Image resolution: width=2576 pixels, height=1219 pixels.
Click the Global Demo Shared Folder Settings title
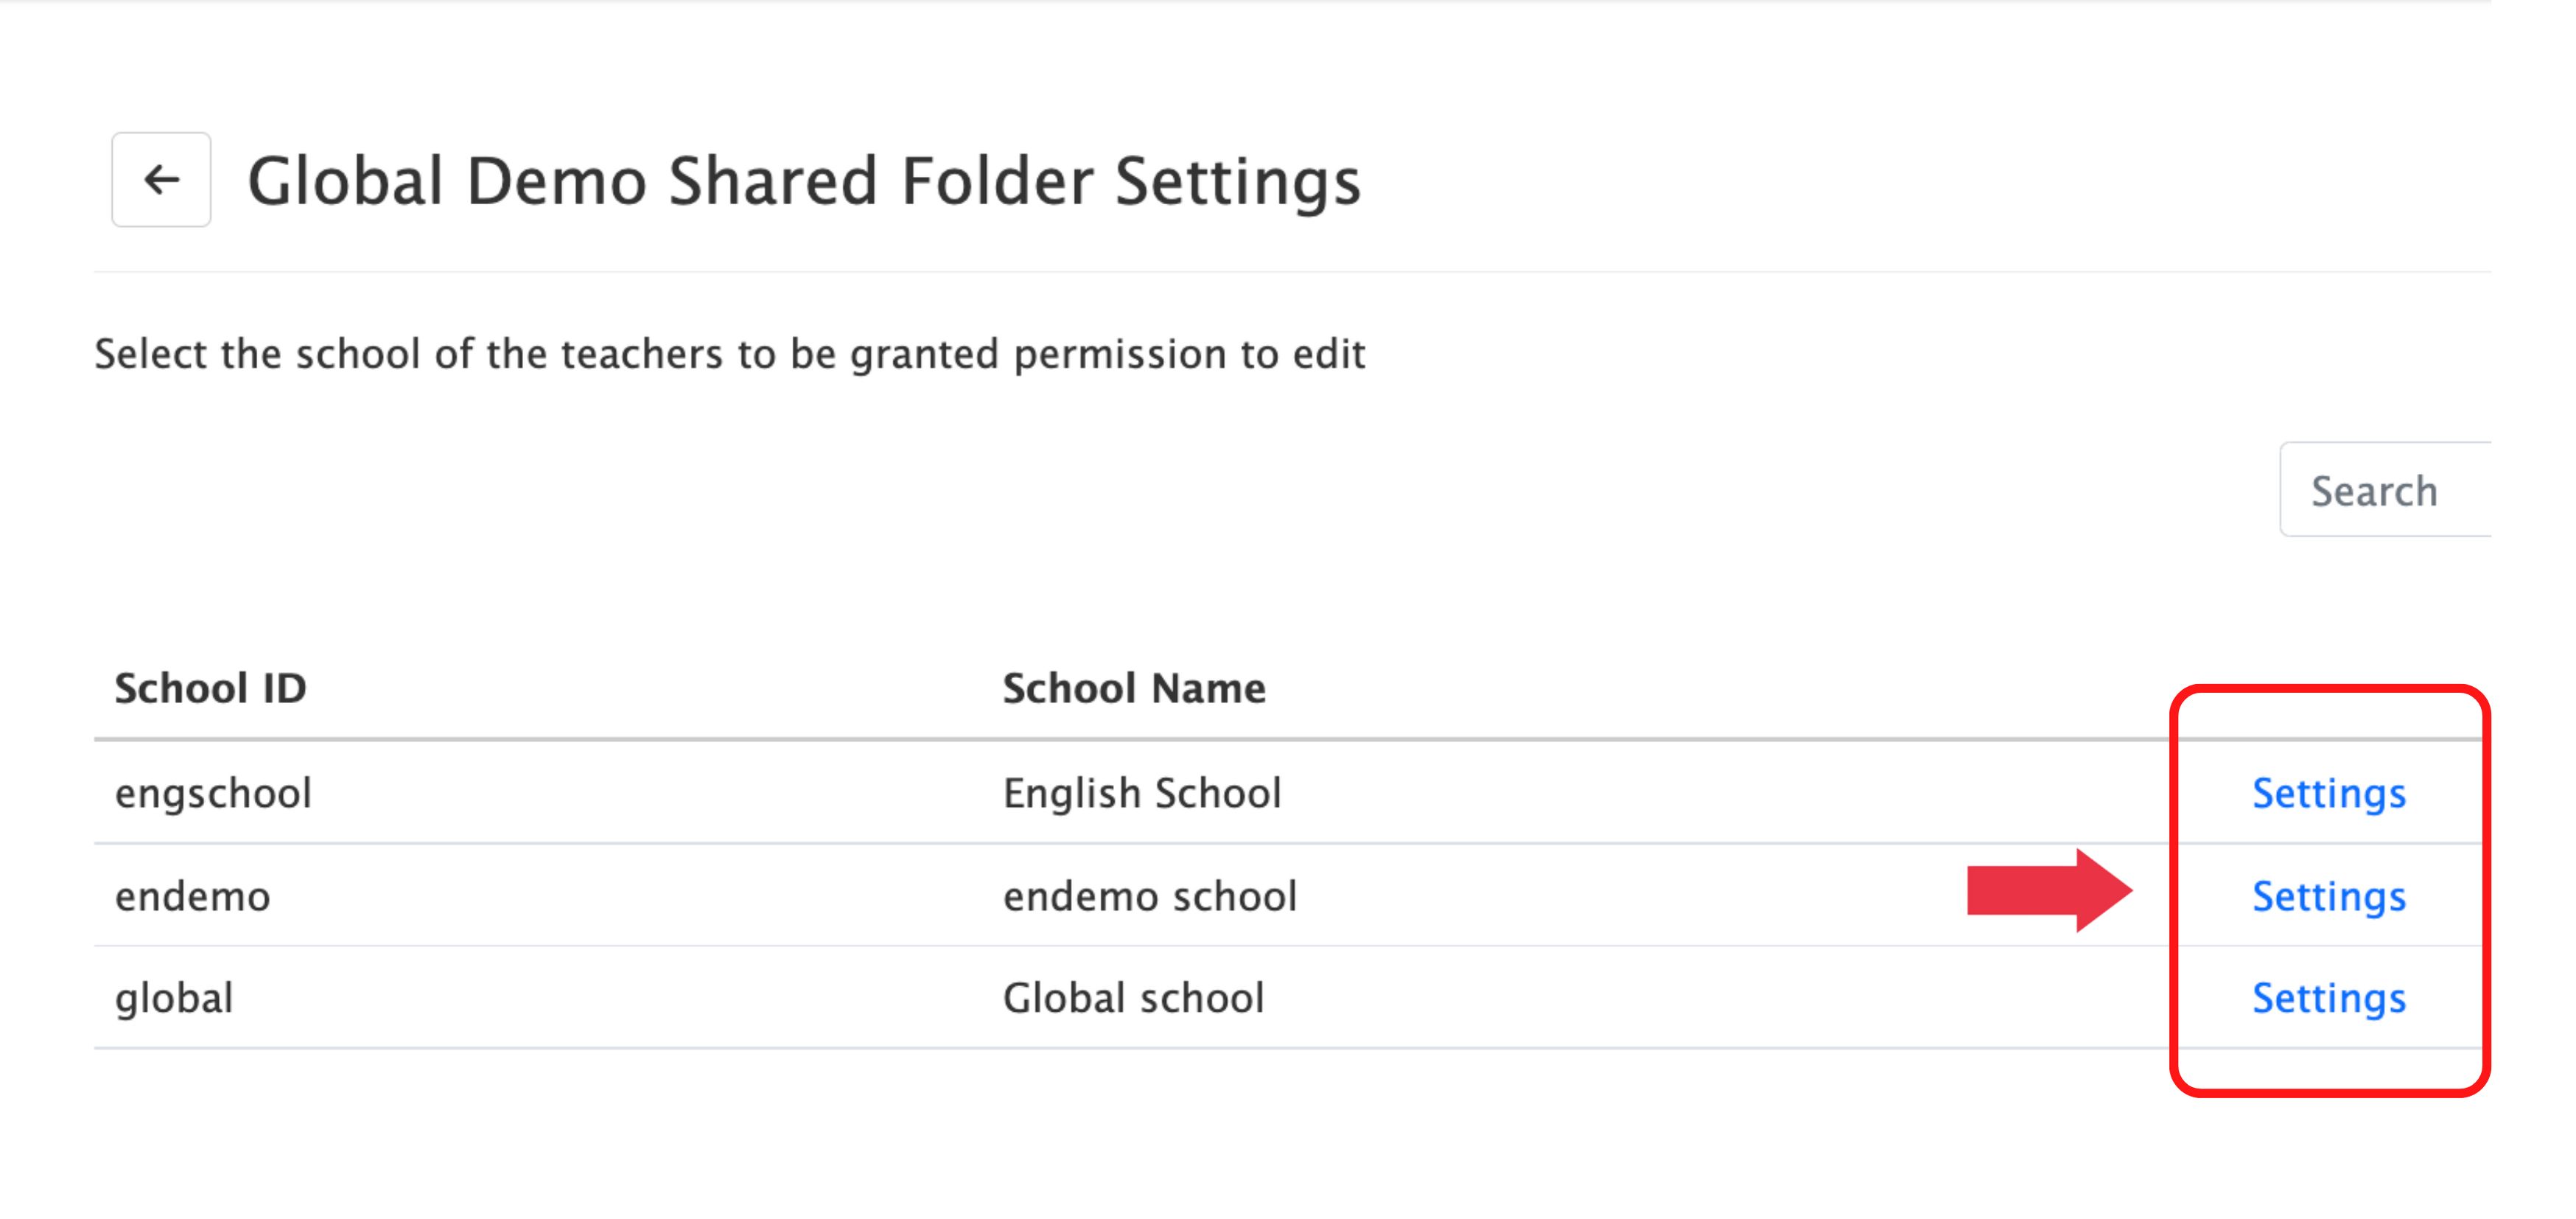pos(804,182)
